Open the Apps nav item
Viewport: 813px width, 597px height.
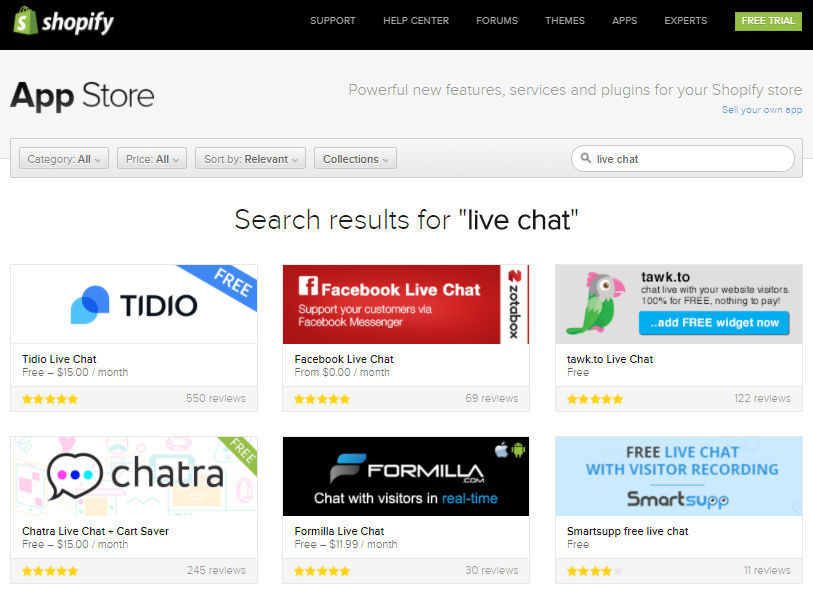[x=624, y=21]
